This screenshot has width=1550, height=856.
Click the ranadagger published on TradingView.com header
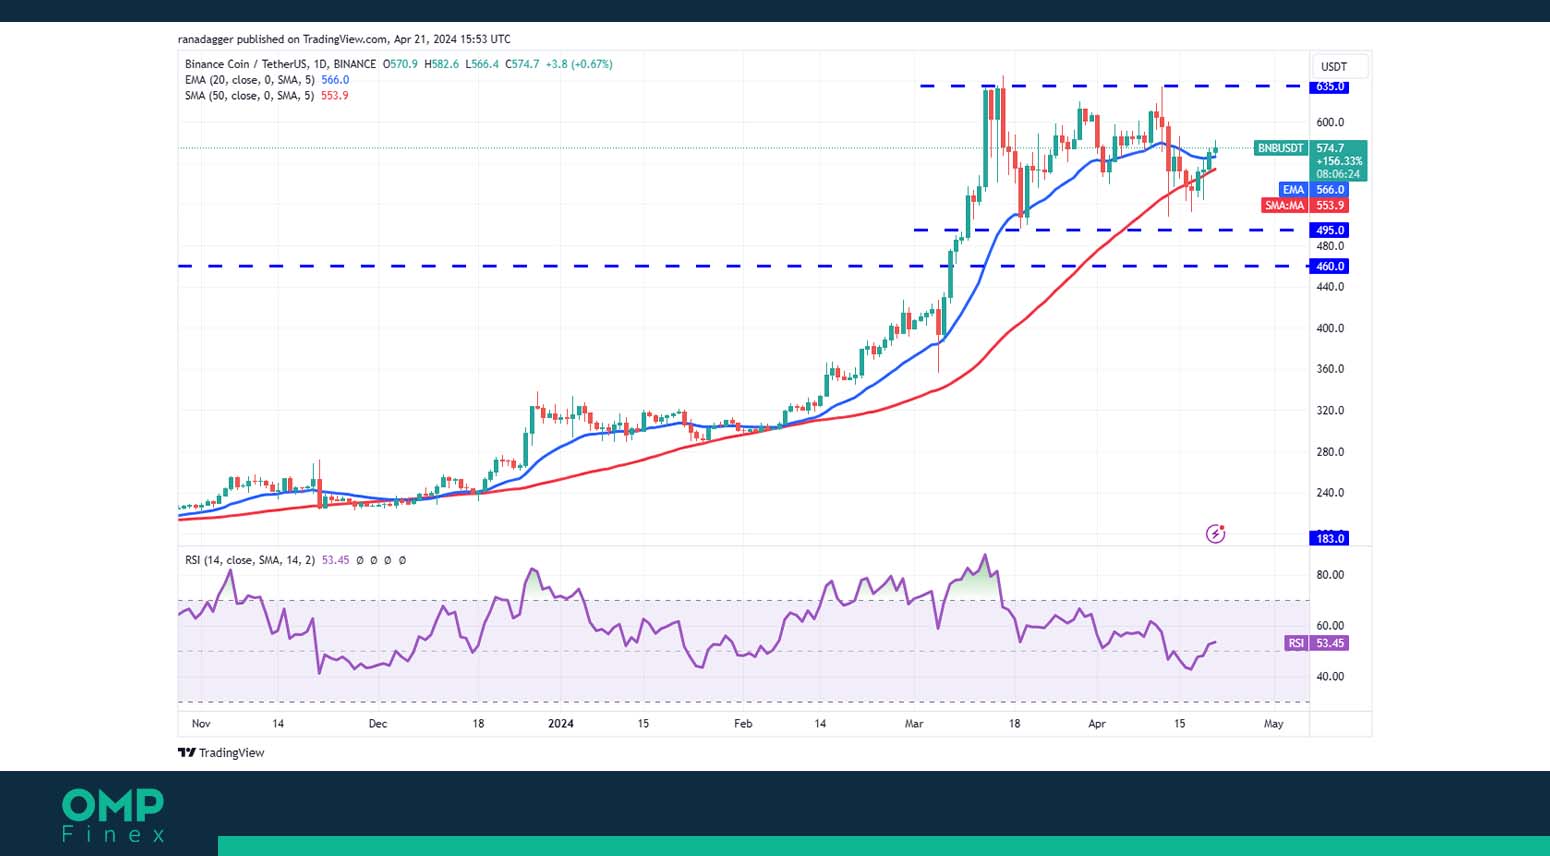[x=344, y=39]
